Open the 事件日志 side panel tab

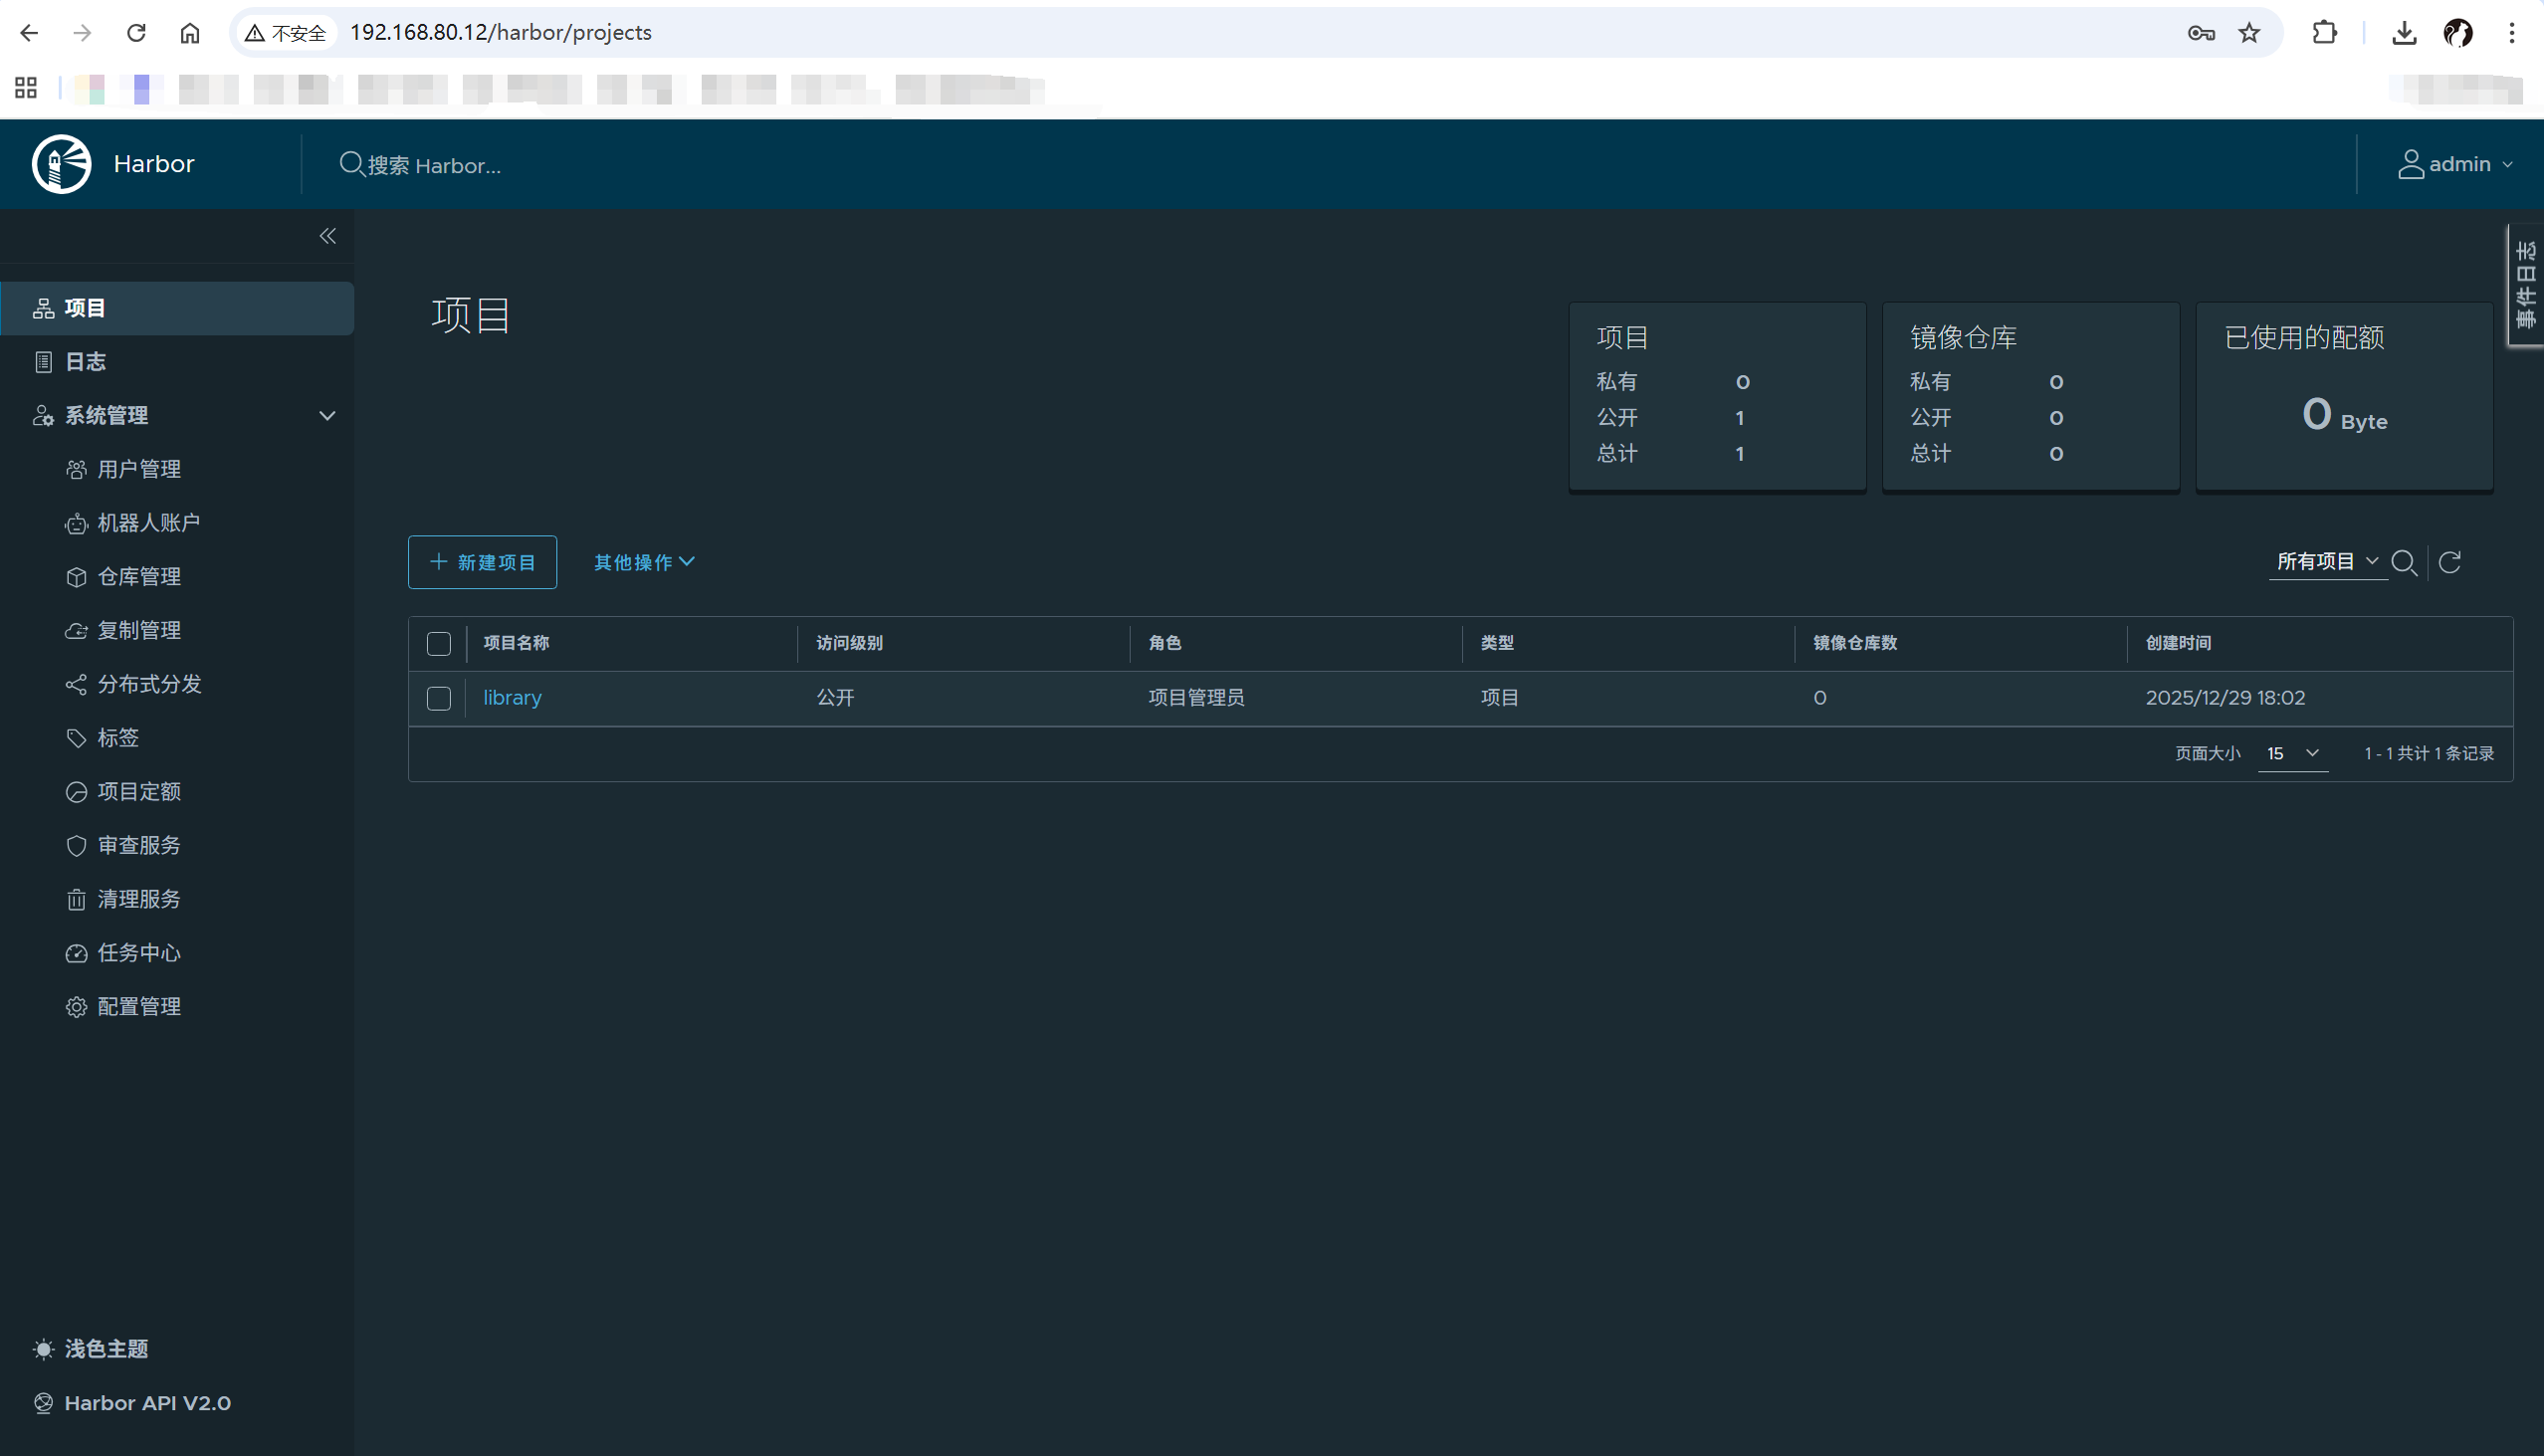[2525, 285]
